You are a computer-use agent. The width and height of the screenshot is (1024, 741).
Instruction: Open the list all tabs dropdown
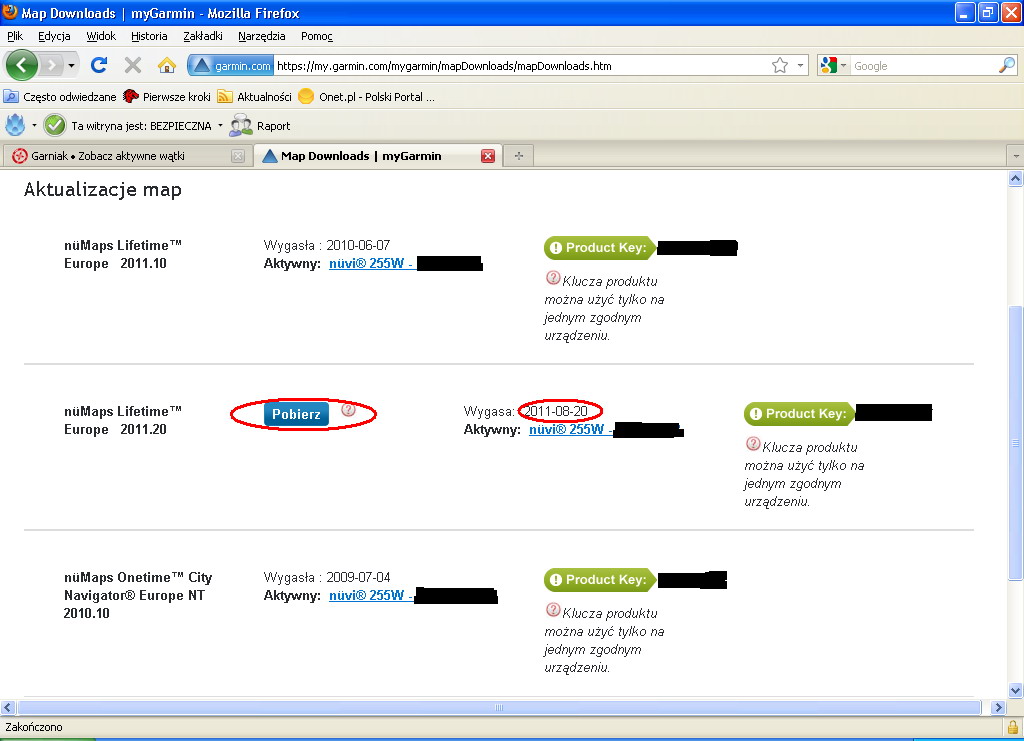(1016, 156)
